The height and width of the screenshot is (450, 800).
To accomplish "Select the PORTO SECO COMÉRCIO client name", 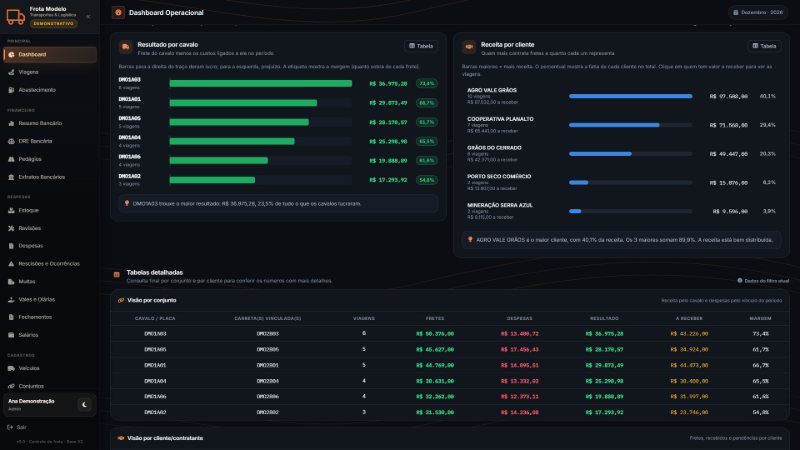I will pos(499,176).
